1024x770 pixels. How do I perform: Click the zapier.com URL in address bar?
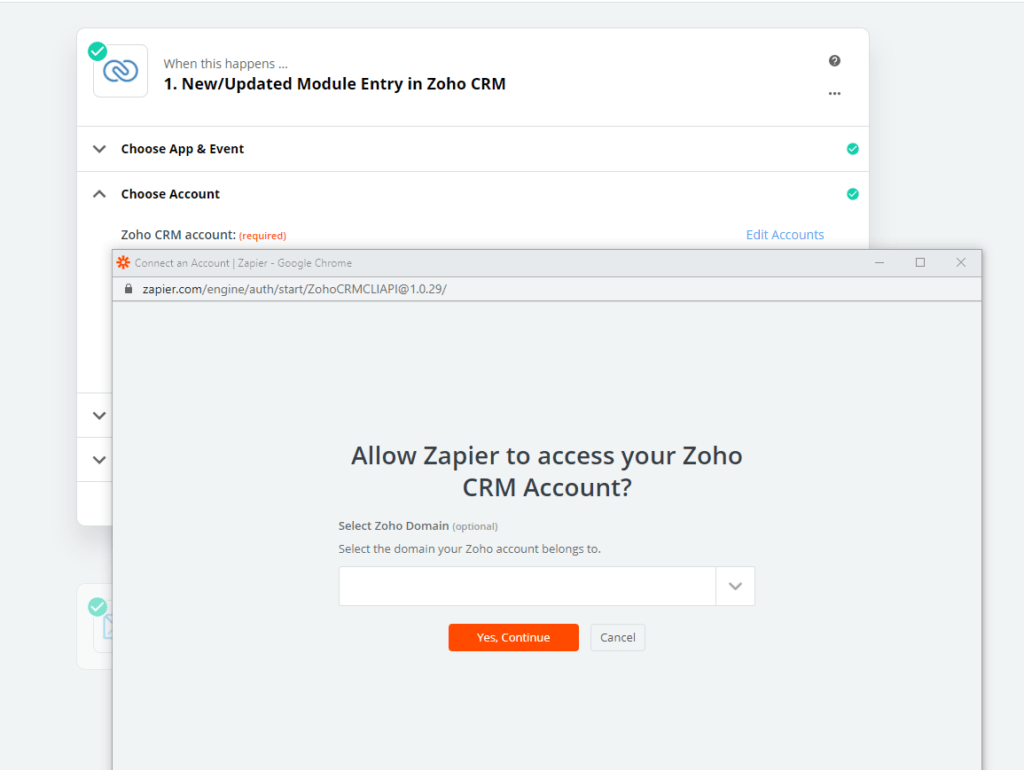click(x=295, y=289)
